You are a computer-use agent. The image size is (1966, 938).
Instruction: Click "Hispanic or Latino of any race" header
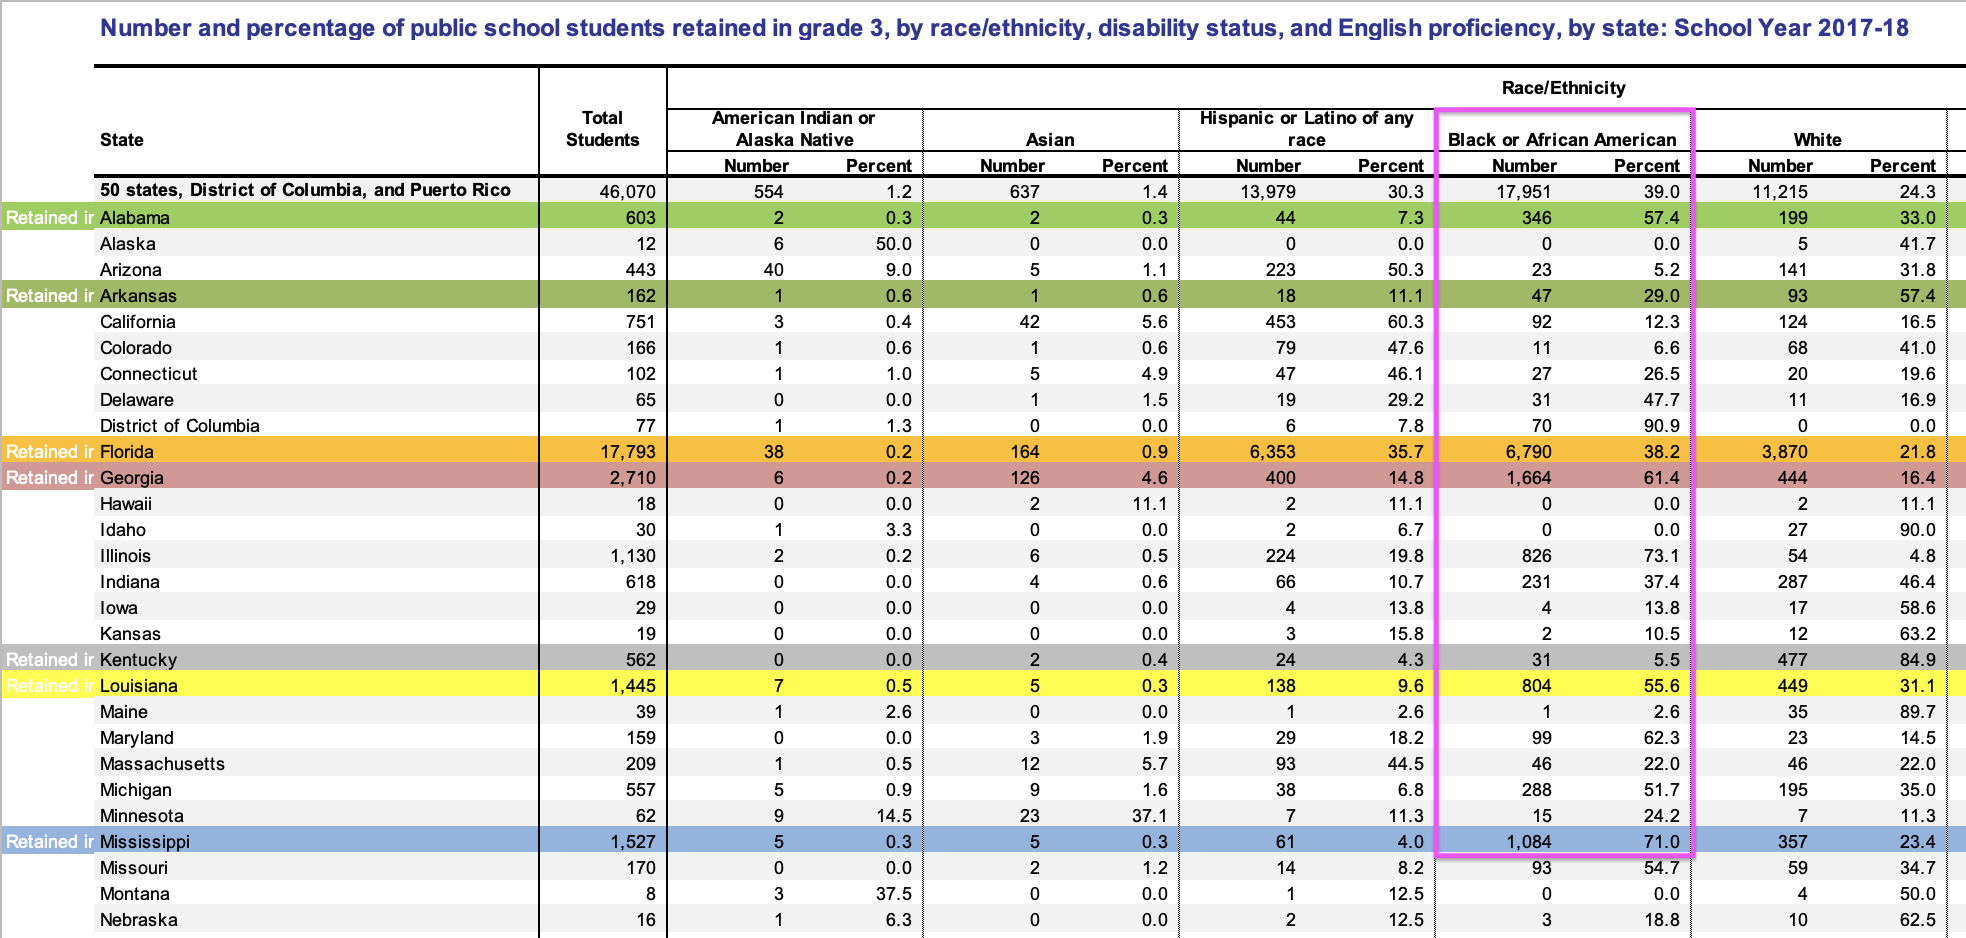pos(1306,129)
